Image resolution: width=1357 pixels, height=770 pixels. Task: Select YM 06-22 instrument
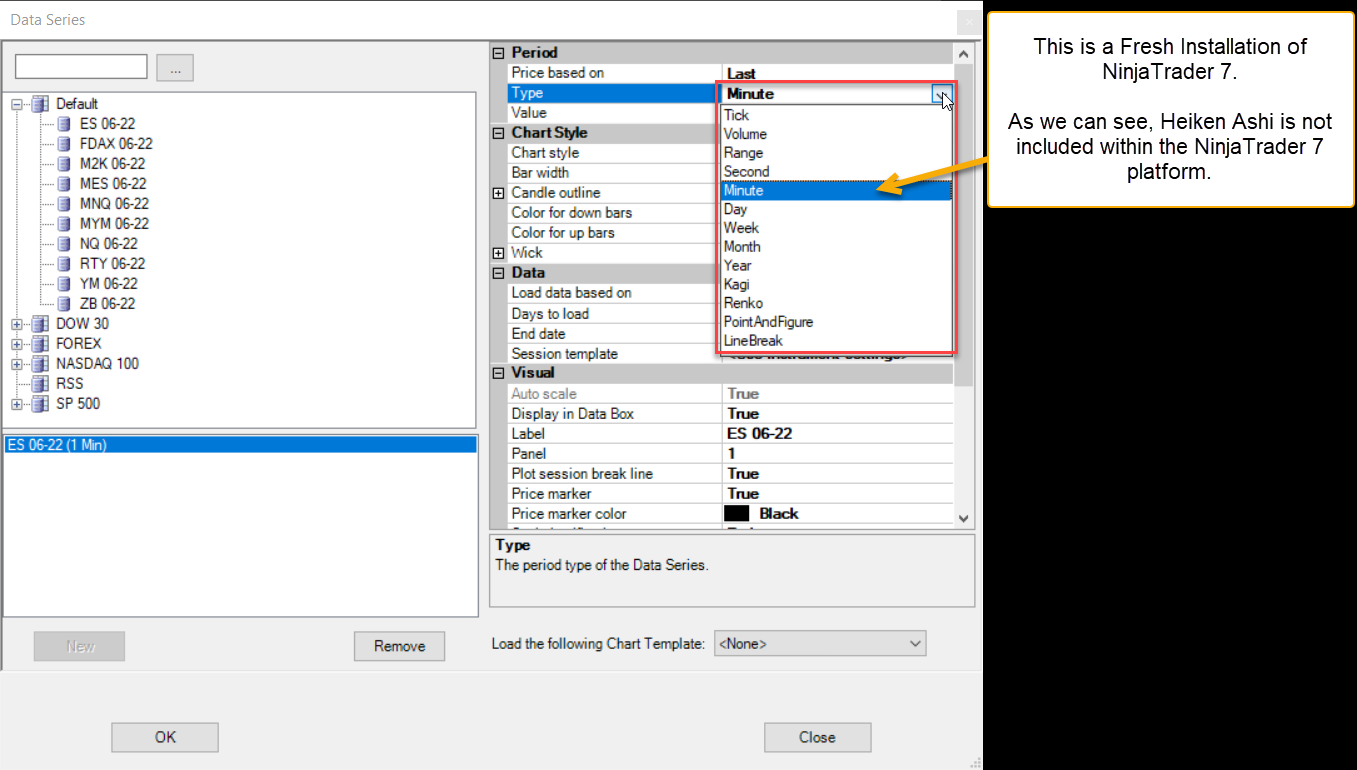pos(108,284)
